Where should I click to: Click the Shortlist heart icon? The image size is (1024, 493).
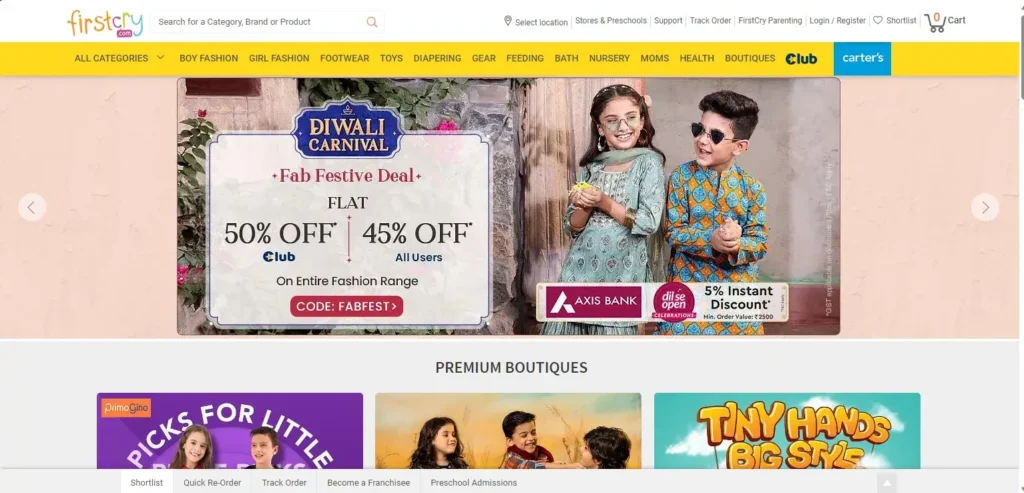(878, 20)
